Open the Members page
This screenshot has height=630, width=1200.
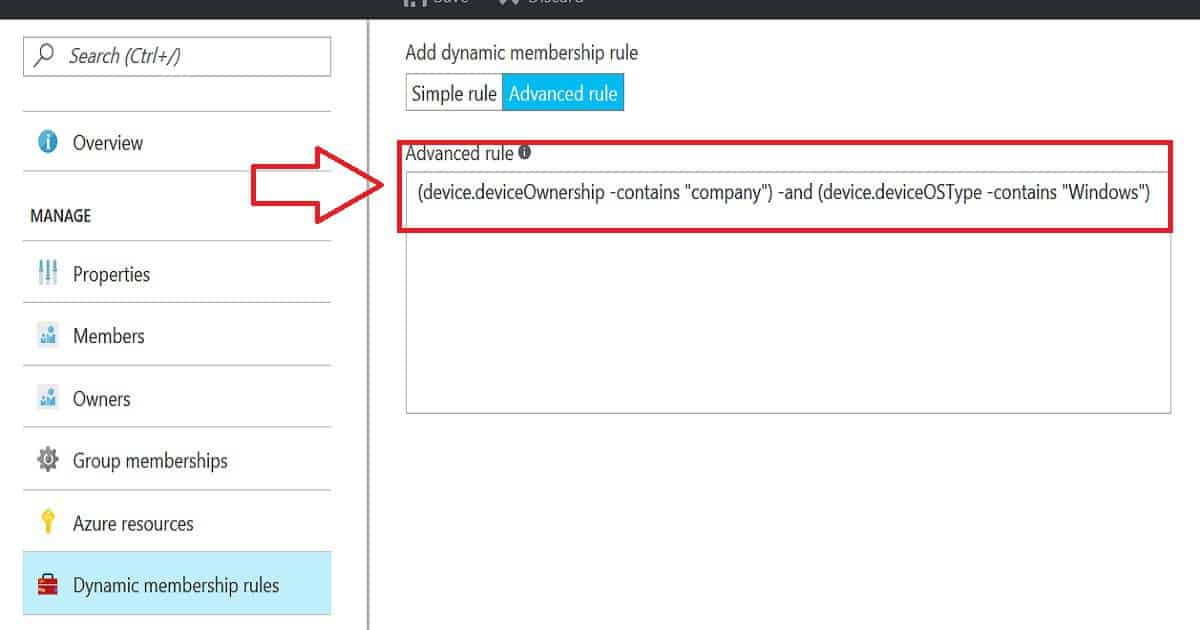177,336
